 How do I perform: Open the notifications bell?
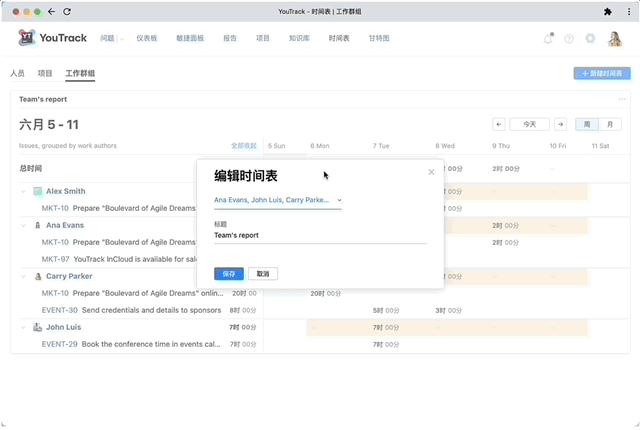(x=548, y=38)
